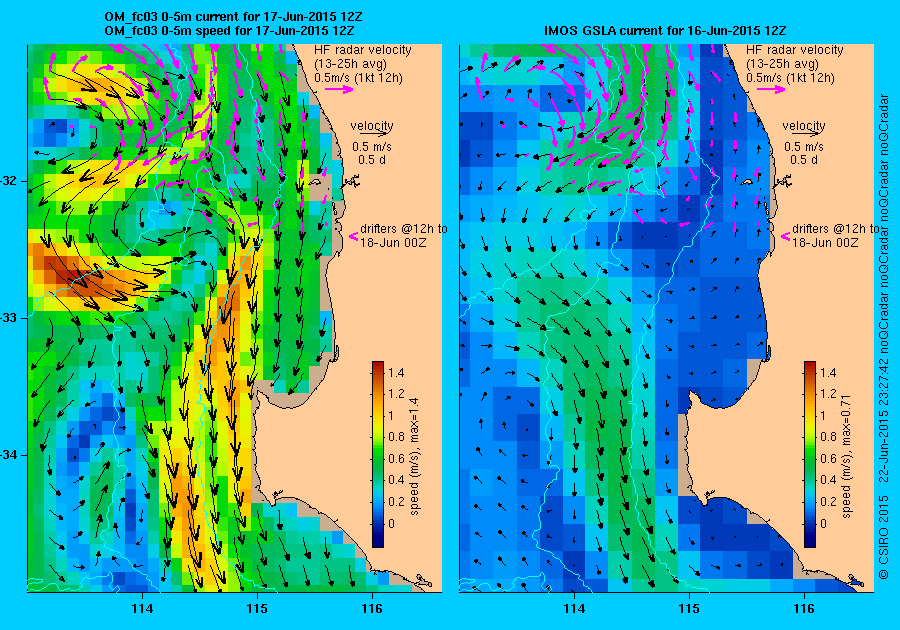Click 'HF radar velocity' label in right map

(x=794, y=50)
